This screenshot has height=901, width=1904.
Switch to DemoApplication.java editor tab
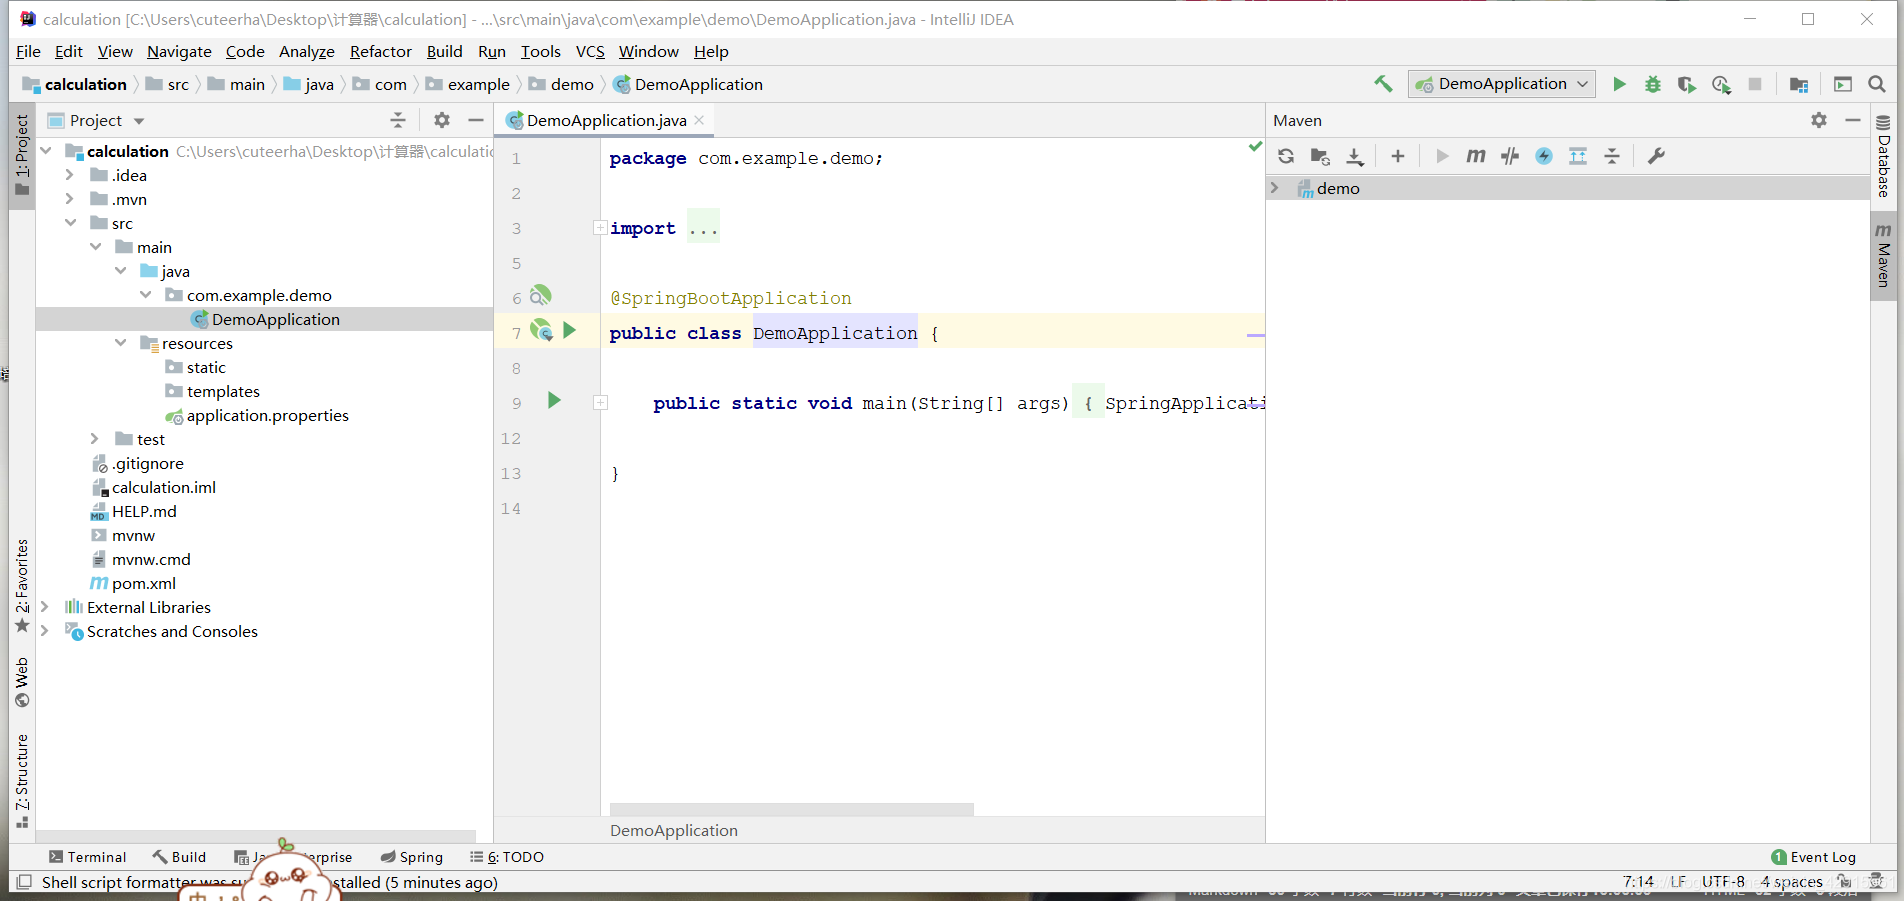(606, 120)
